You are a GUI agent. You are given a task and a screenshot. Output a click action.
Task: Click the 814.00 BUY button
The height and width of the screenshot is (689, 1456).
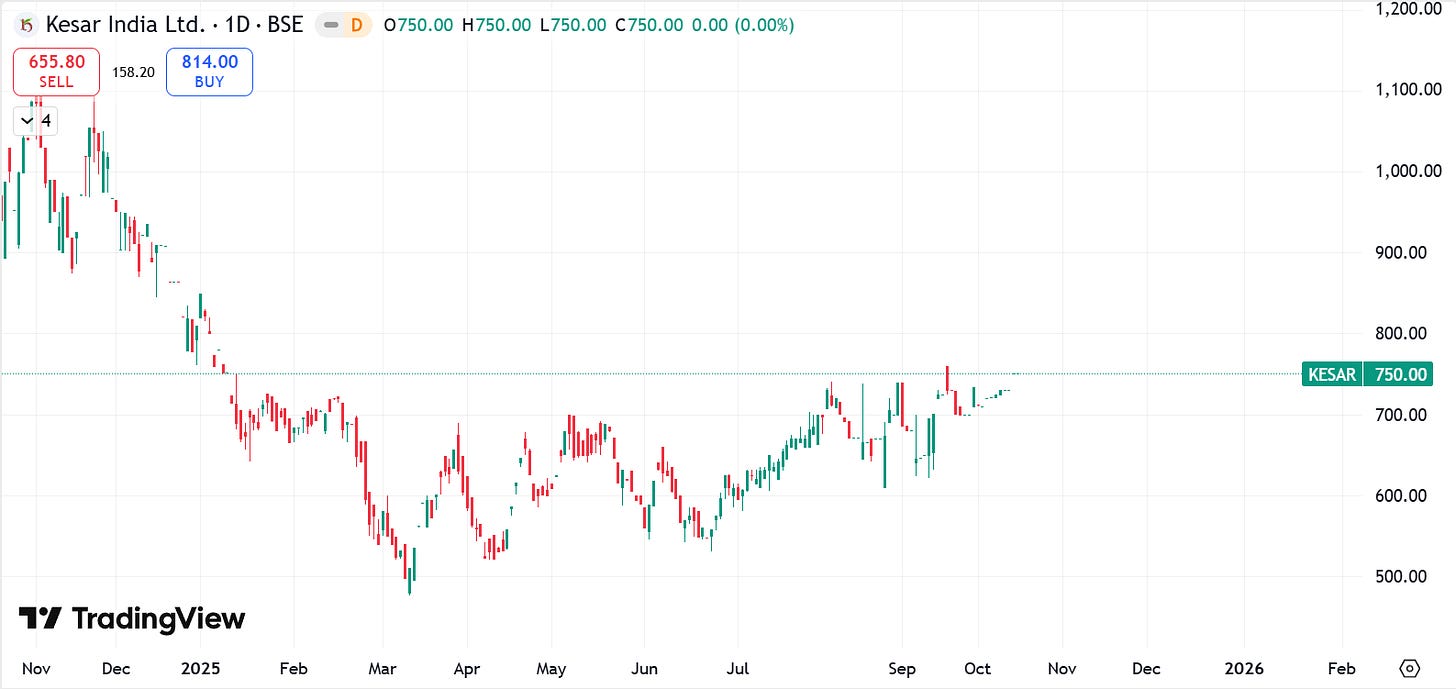[x=209, y=72]
